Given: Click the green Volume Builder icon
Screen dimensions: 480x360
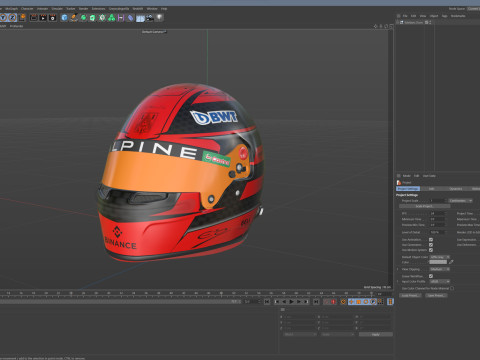Looking at the screenshot, I should click(x=111, y=18).
